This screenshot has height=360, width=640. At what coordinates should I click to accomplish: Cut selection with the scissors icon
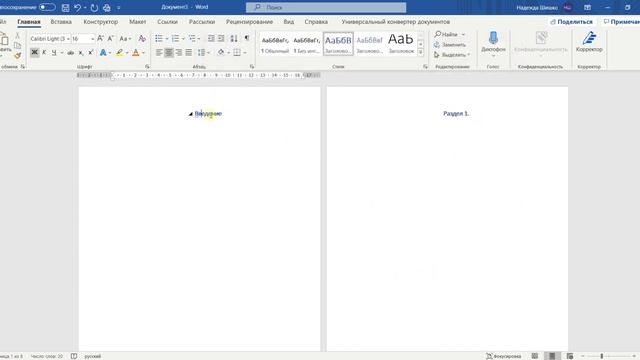point(17,36)
